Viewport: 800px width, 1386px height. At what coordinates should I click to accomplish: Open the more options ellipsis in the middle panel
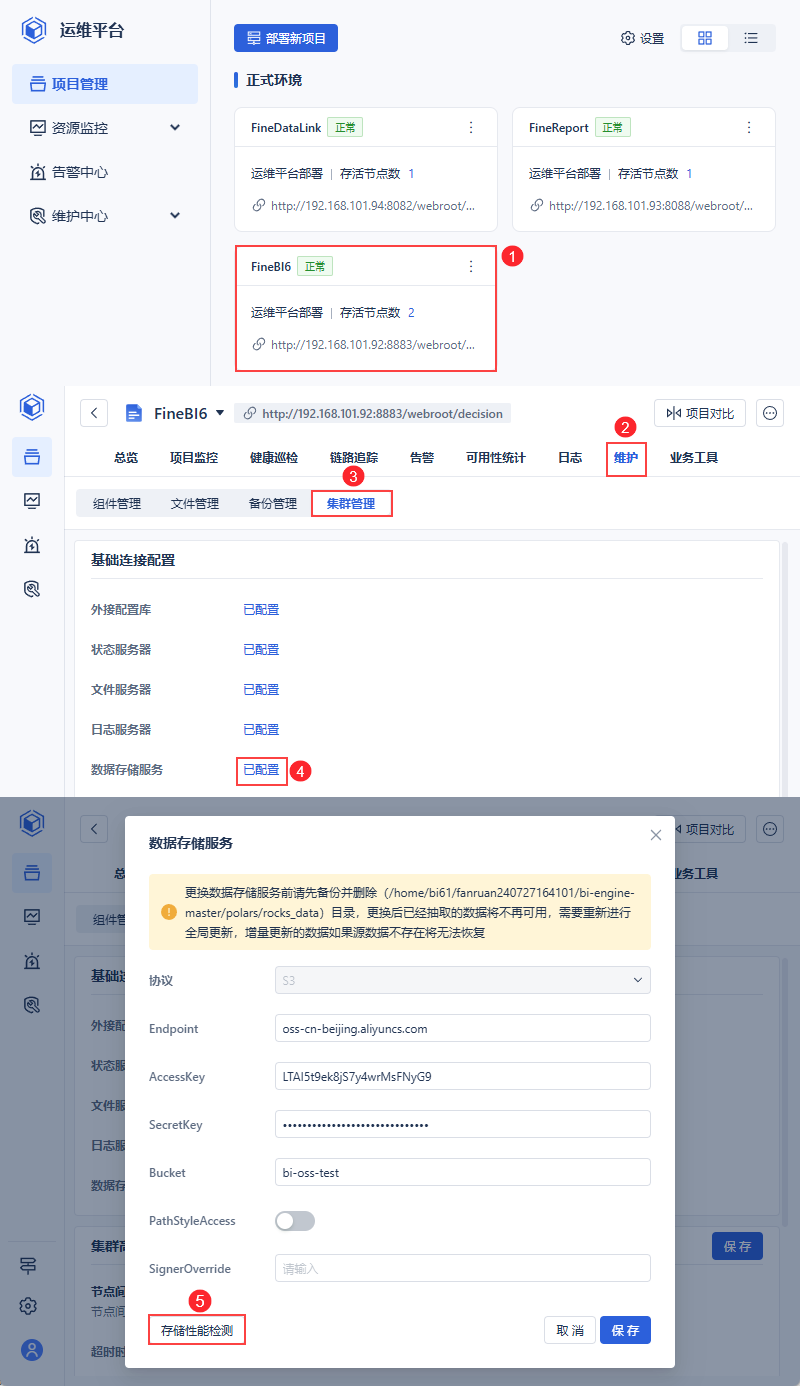click(x=770, y=413)
